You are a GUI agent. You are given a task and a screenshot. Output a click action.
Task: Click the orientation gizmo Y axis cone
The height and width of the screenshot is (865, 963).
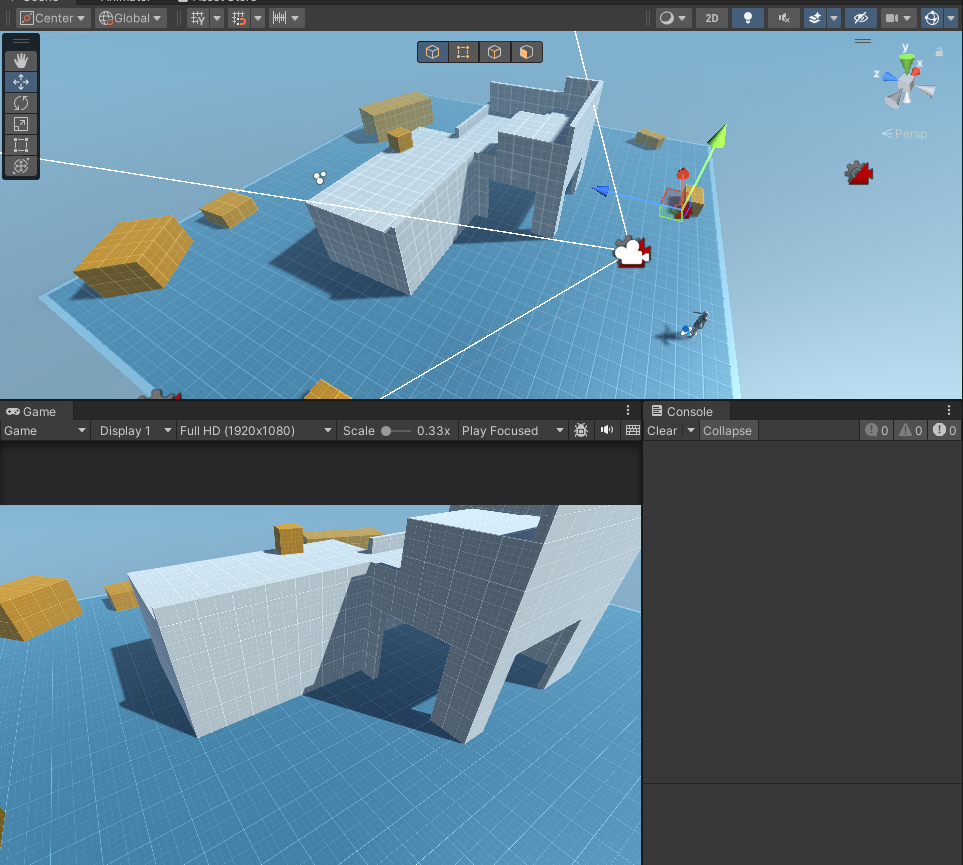pyautogui.click(x=906, y=63)
